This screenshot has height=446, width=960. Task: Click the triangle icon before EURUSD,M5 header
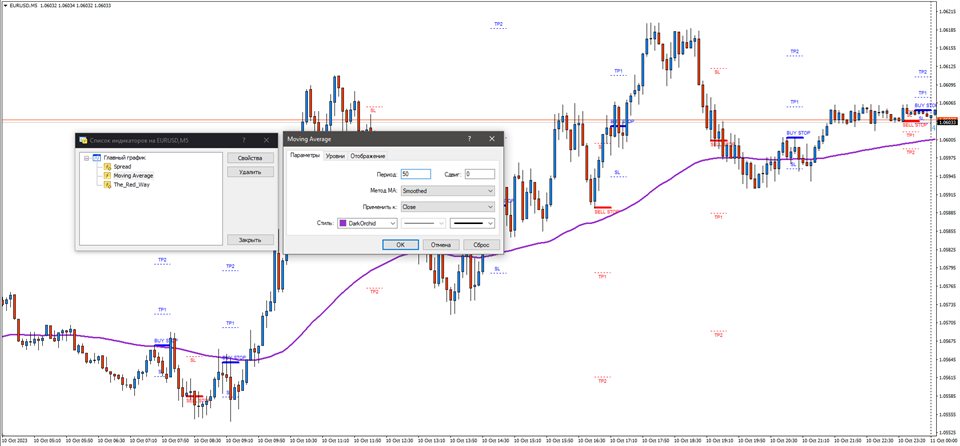click(4, 4)
